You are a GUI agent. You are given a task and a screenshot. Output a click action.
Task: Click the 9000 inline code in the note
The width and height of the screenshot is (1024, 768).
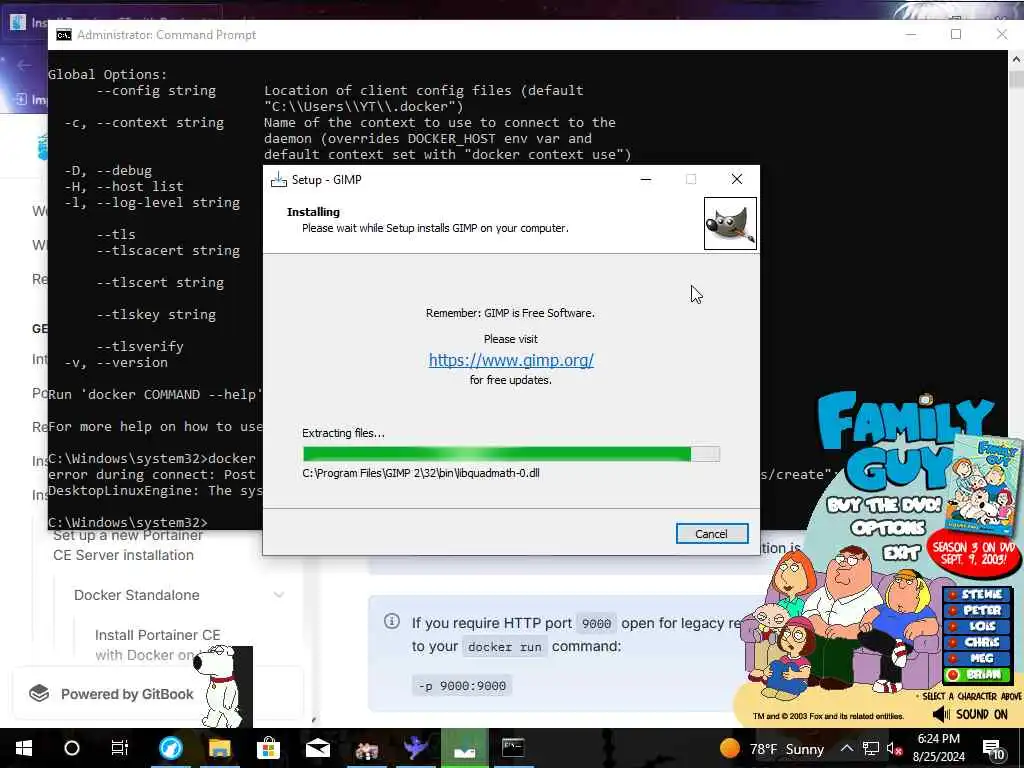click(596, 624)
